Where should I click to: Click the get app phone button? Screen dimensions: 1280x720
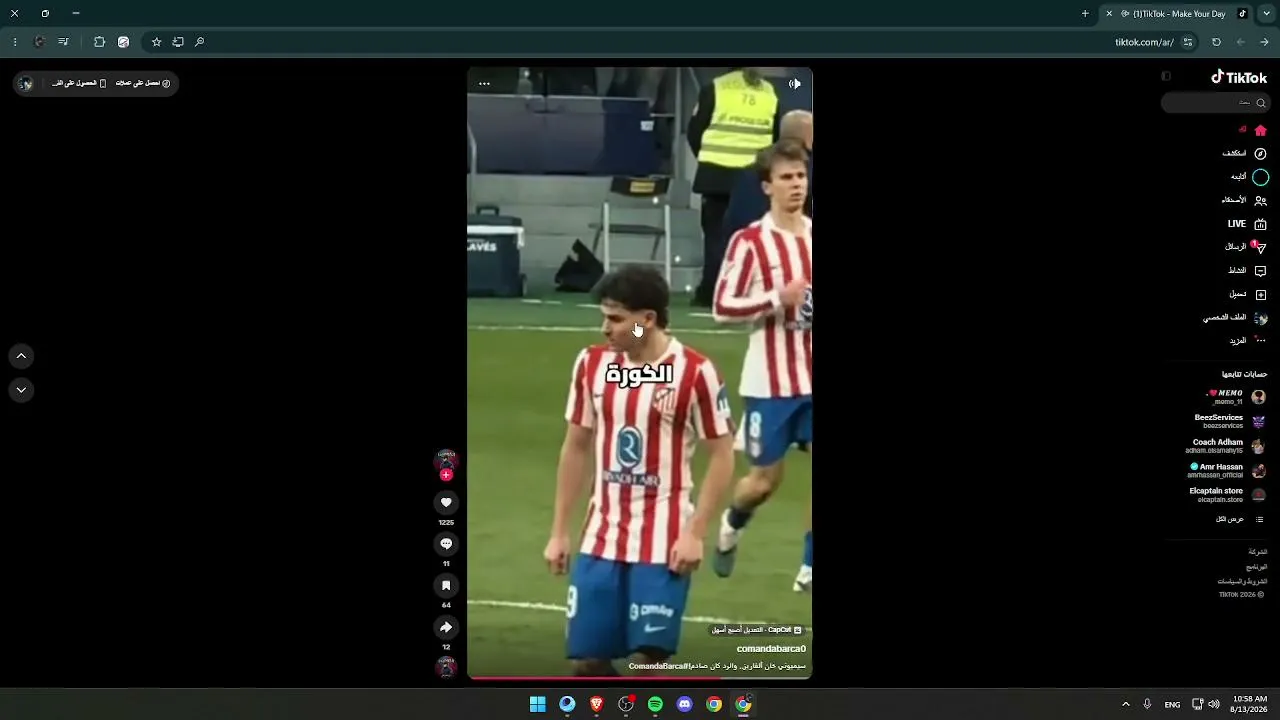79,83
